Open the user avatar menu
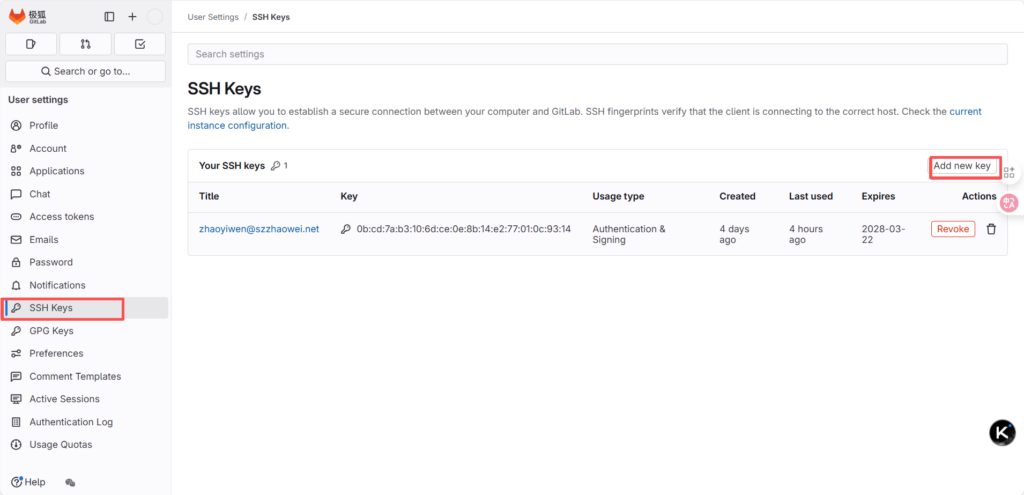Image resolution: width=1024 pixels, height=495 pixels. (155, 17)
